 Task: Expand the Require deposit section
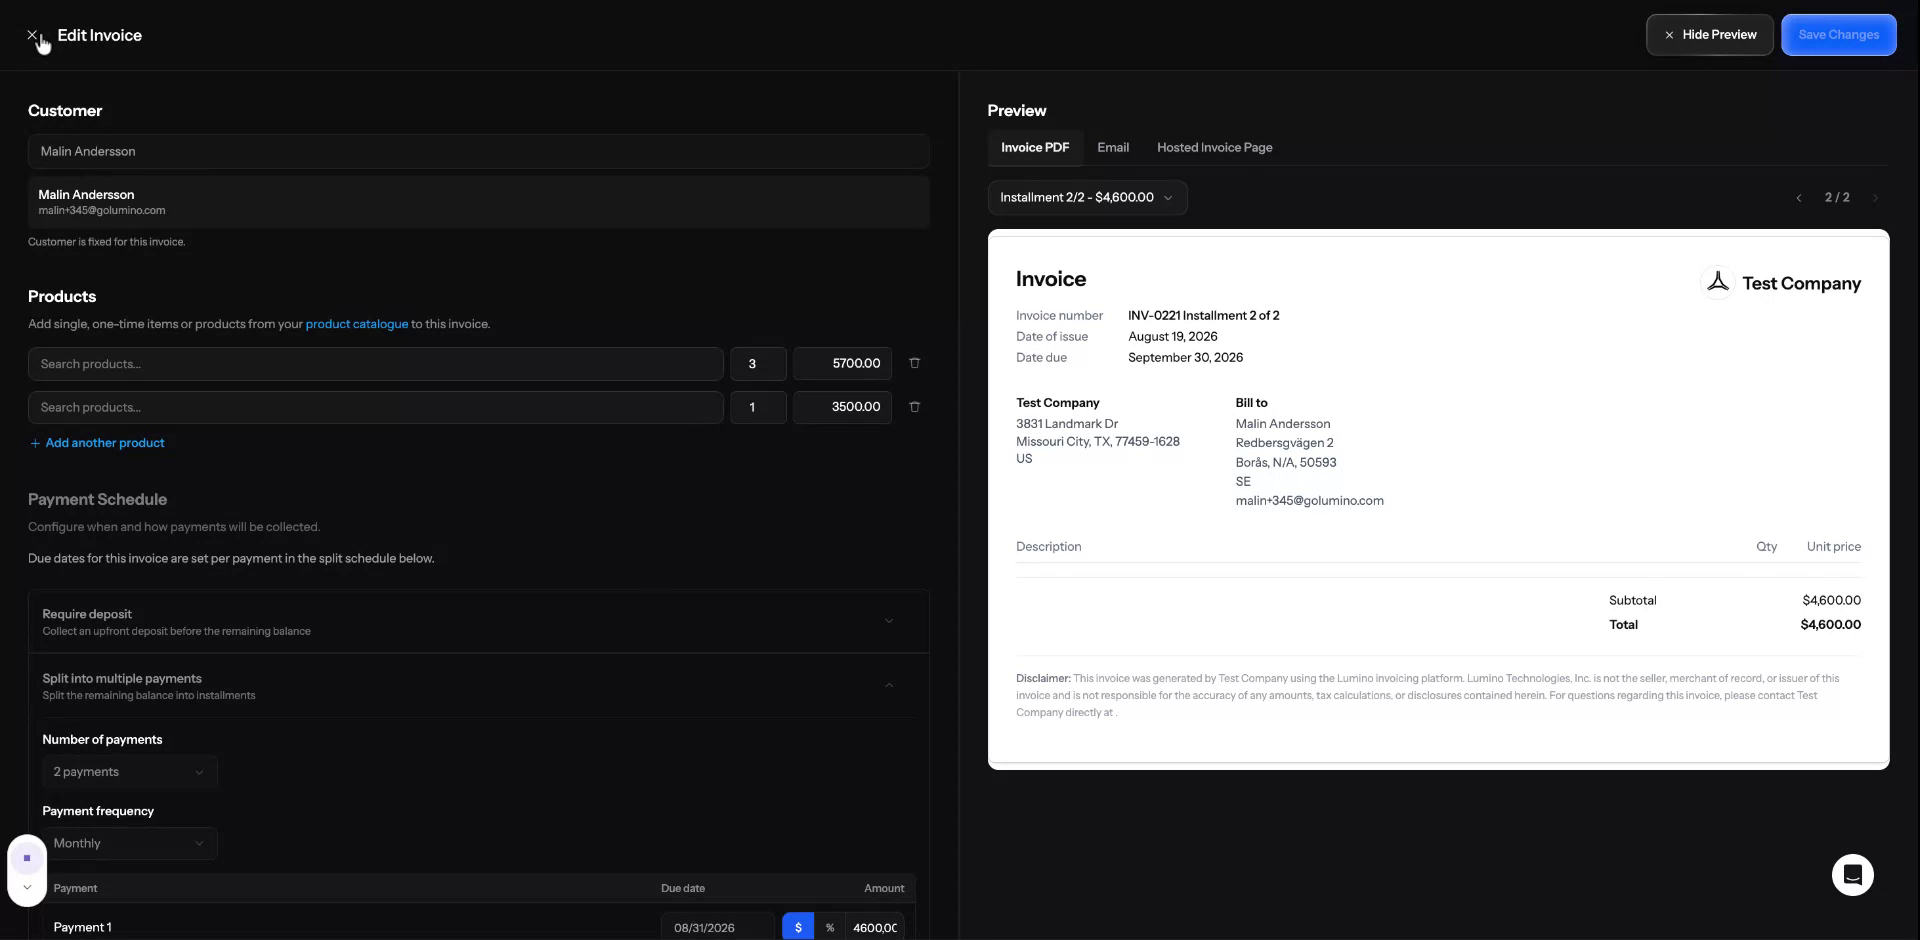pyautogui.click(x=479, y=622)
